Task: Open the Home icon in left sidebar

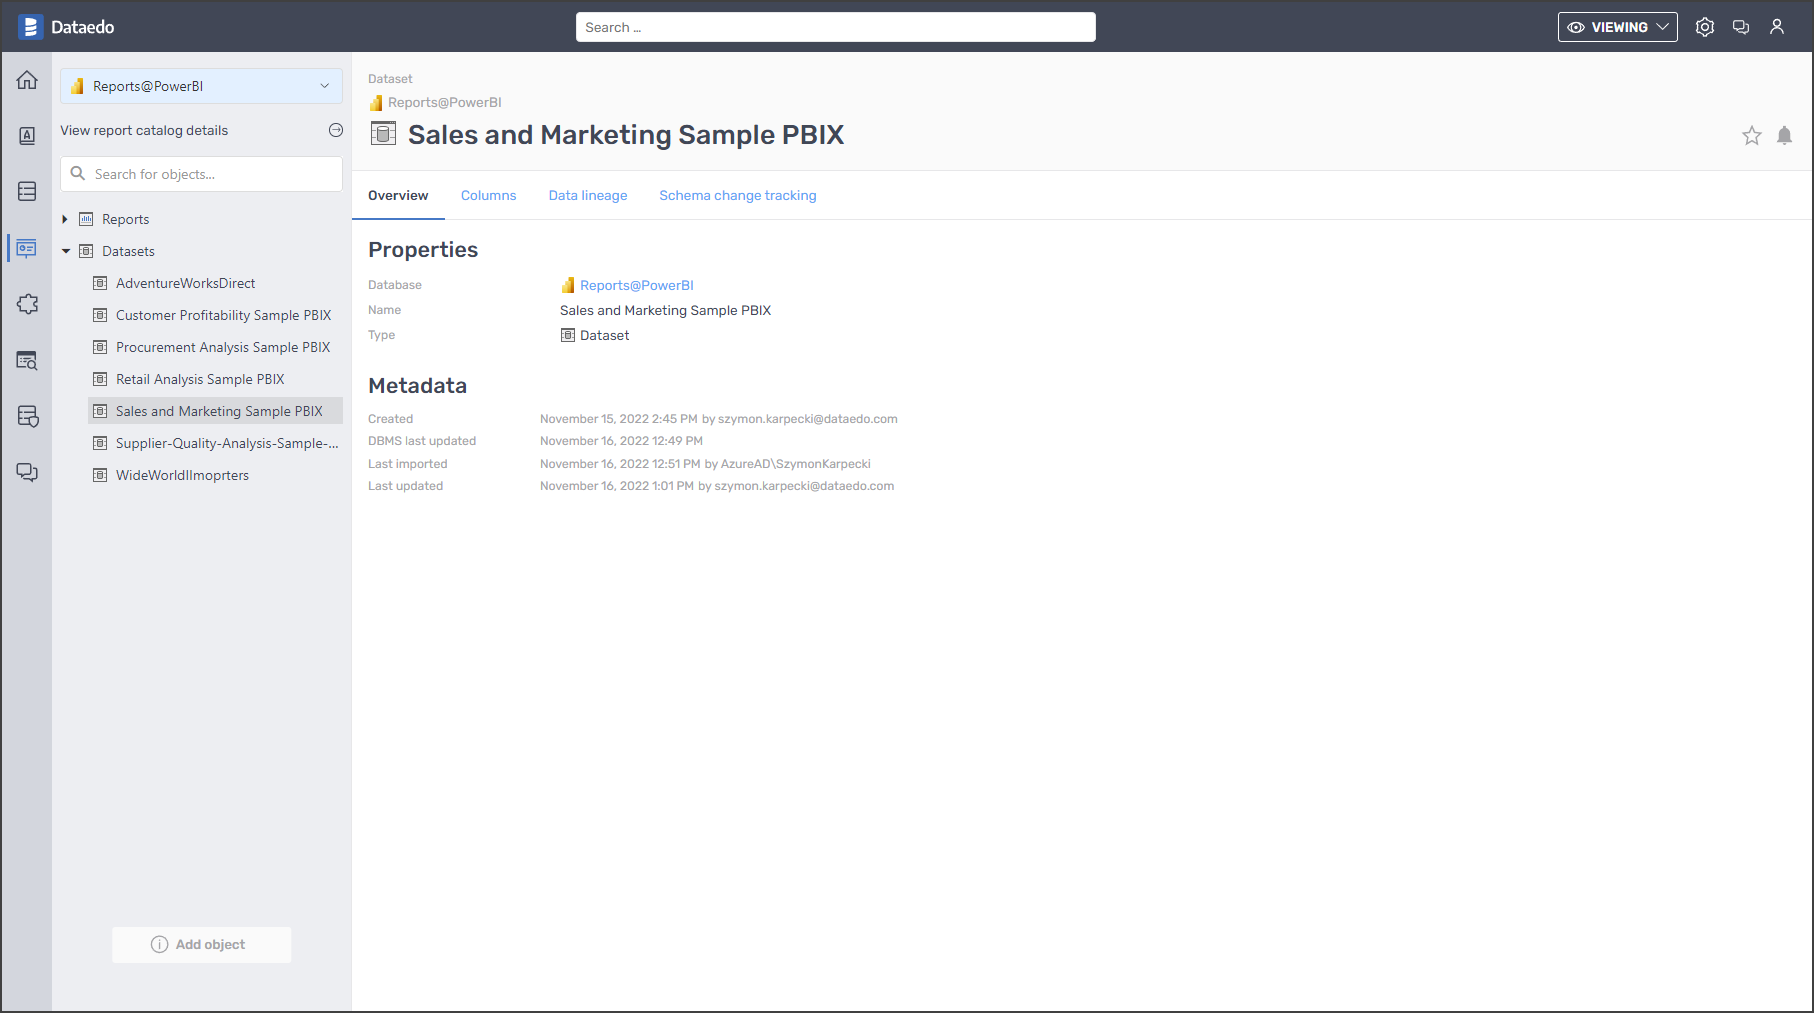Action: pos(27,81)
